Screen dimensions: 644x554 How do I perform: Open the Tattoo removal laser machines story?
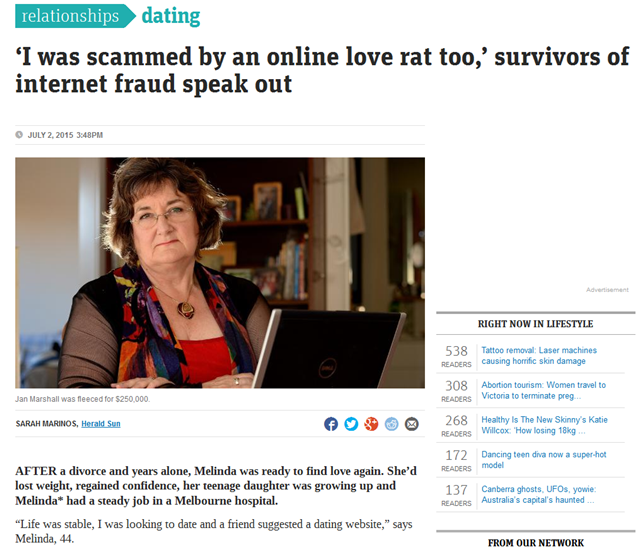coord(539,356)
